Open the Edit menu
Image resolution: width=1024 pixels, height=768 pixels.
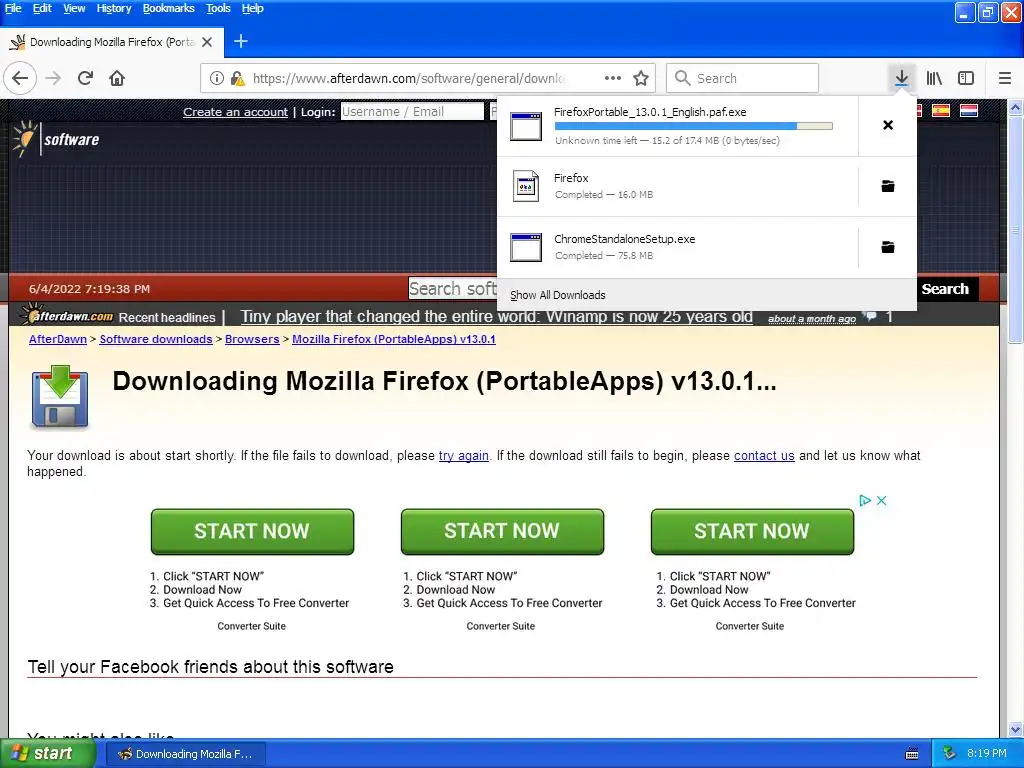[42, 8]
